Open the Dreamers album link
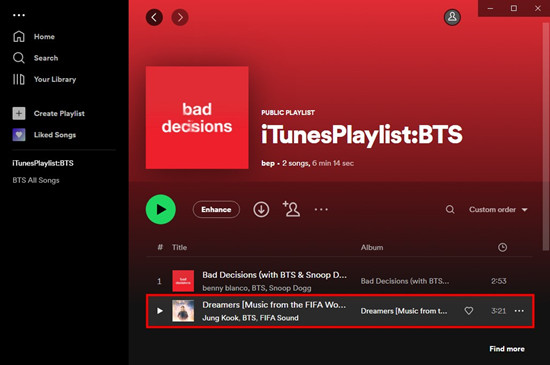The image size is (550, 365). click(x=404, y=311)
